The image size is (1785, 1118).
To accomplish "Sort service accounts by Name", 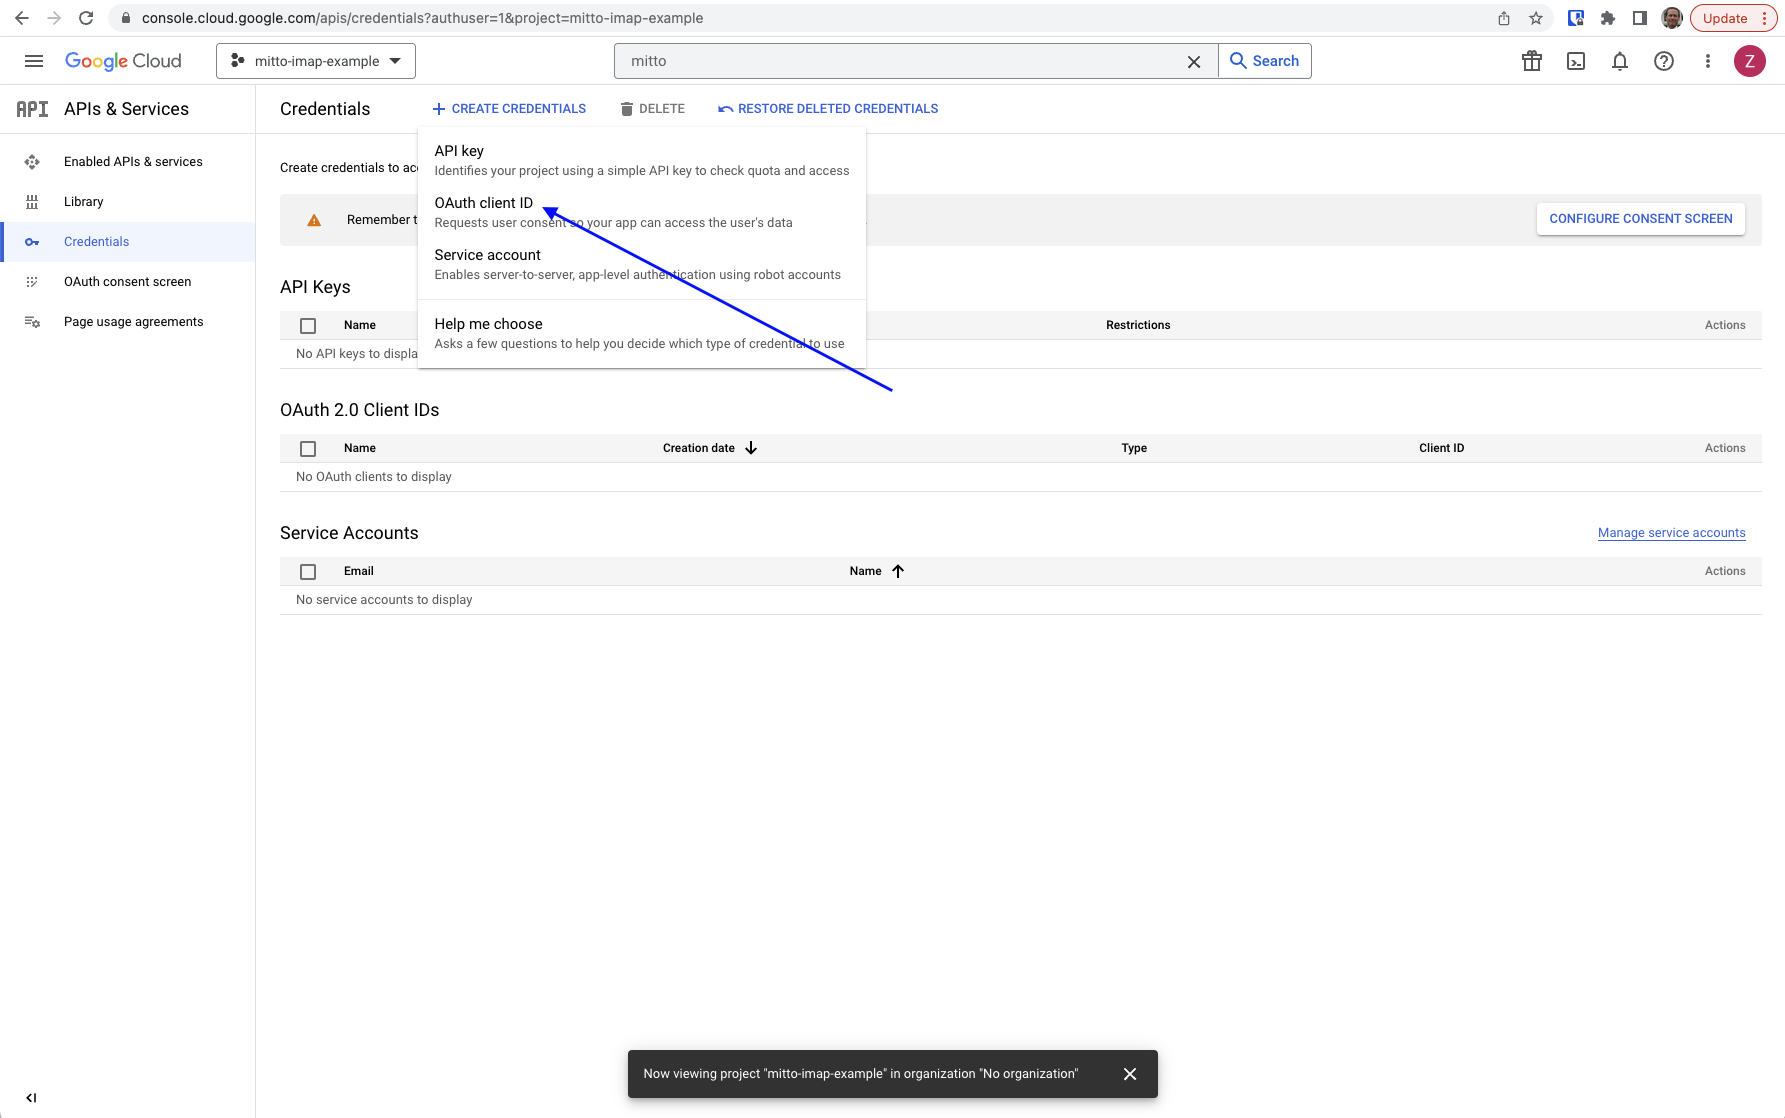I will (877, 571).
